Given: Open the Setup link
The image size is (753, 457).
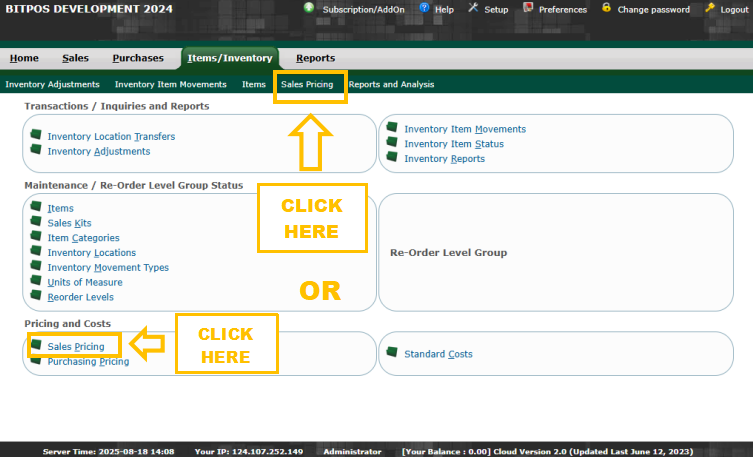Looking at the screenshot, I should point(496,10).
